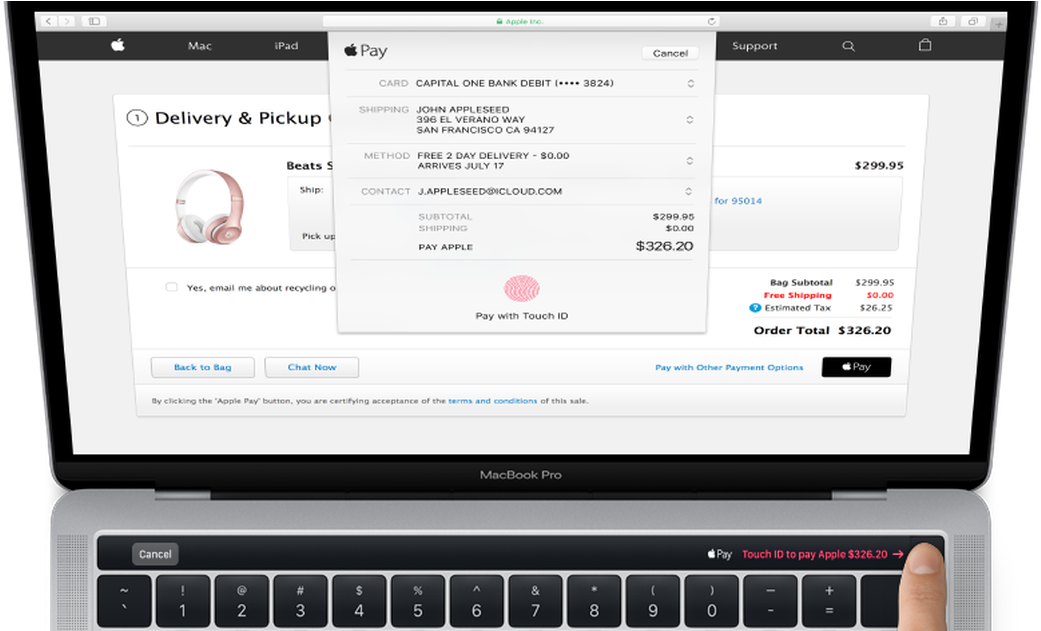1041x631 pixels.
Task: Go forward with Safari forward arrow
Action: pos(66,21)
